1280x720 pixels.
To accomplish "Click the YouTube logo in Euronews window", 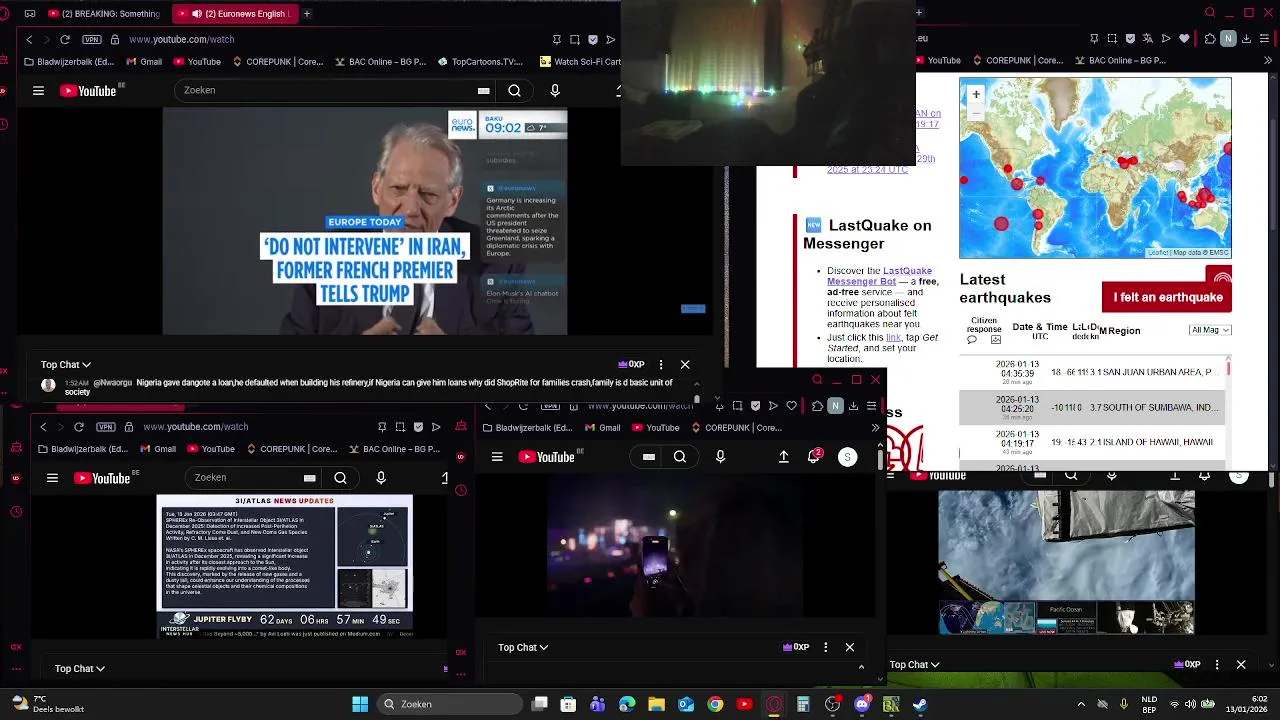I will pyautogui.click(x=91, y=91).
